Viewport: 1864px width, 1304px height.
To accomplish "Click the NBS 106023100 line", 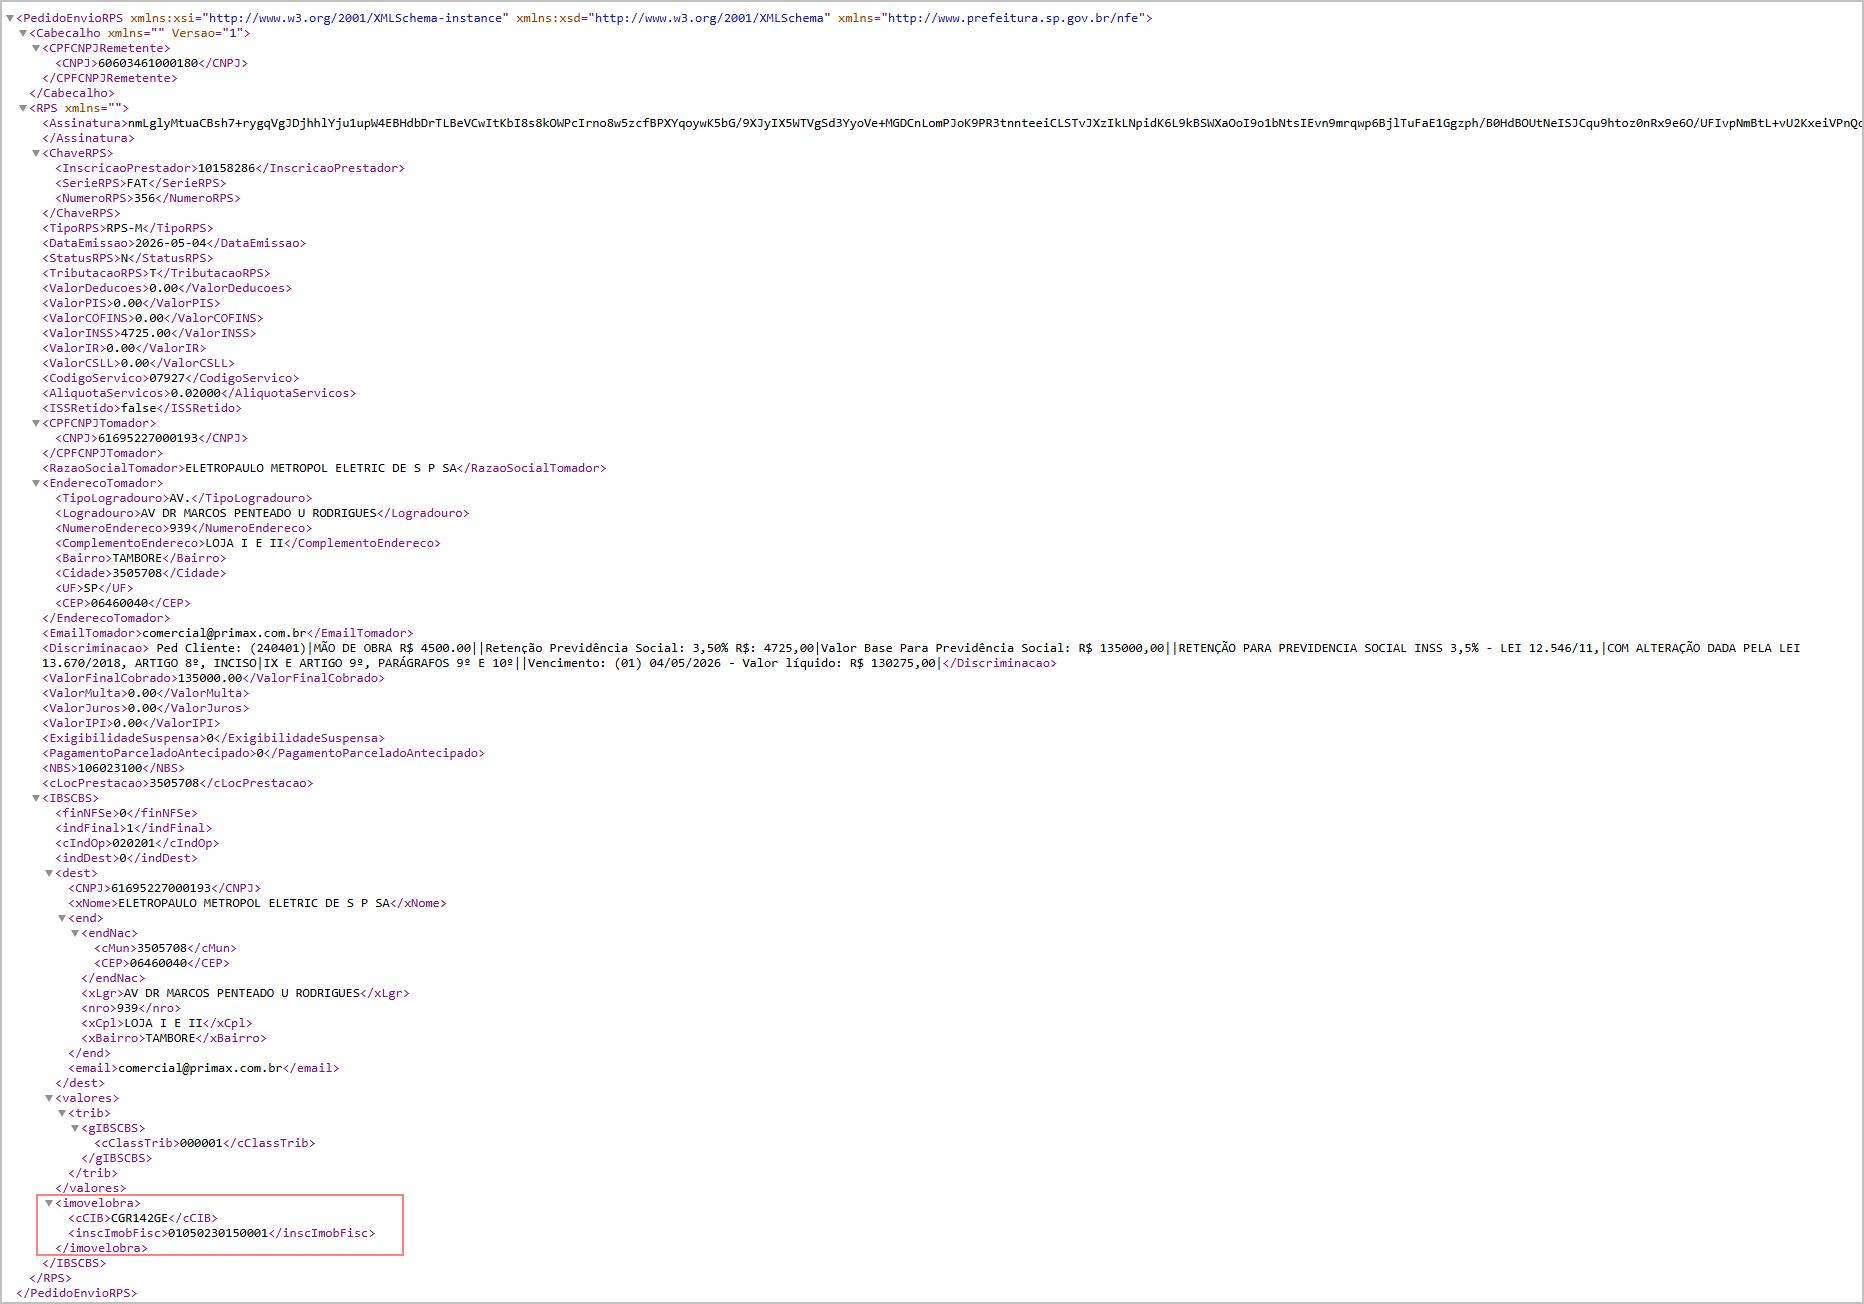I will coord(113,768).
